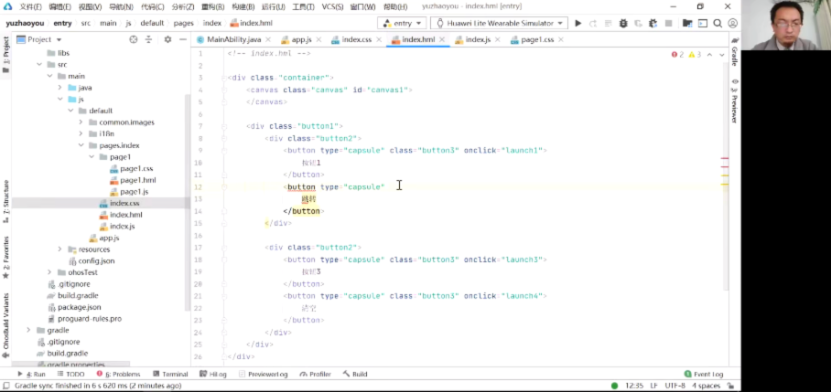Run the app with the green play icon
832x392 pixels.
pos(578,23)
